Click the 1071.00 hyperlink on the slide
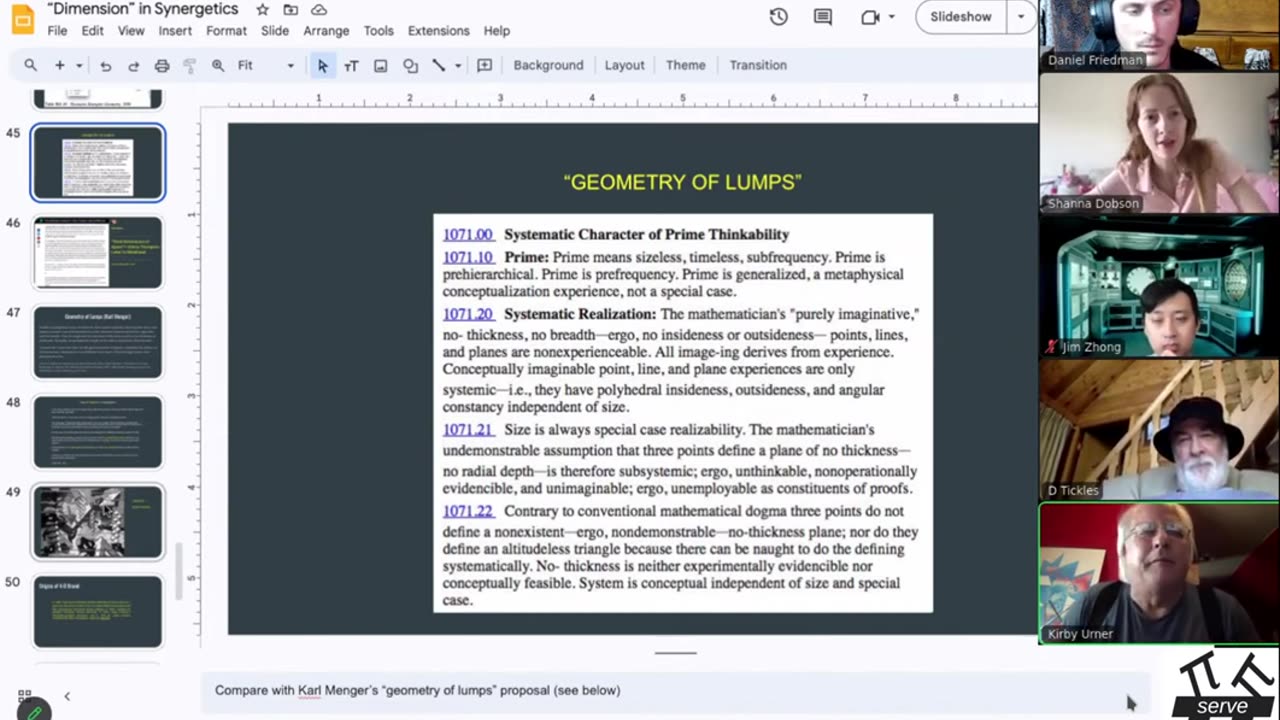Viewport: 1280px width, 720px height. point(468,234)
